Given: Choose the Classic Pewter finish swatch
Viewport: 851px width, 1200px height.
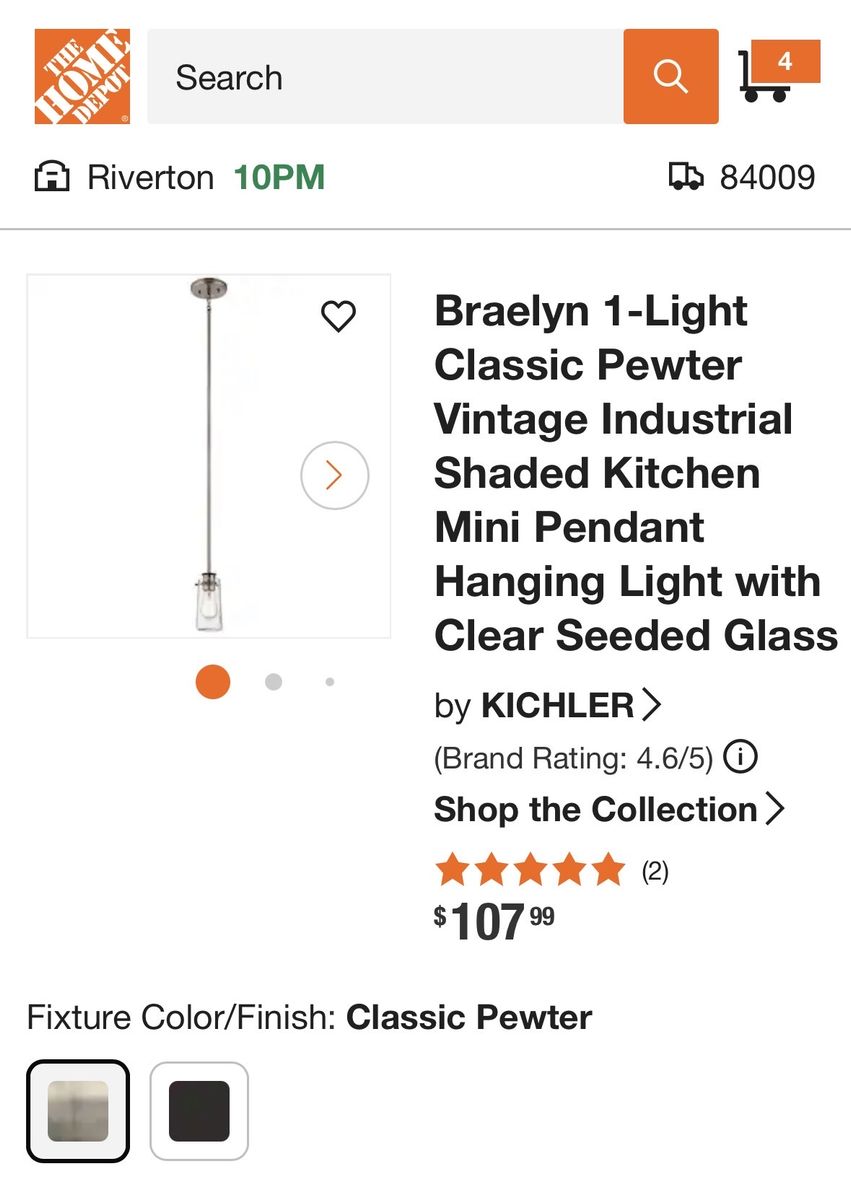Looking at the screenshot, I should [78, 1111].
